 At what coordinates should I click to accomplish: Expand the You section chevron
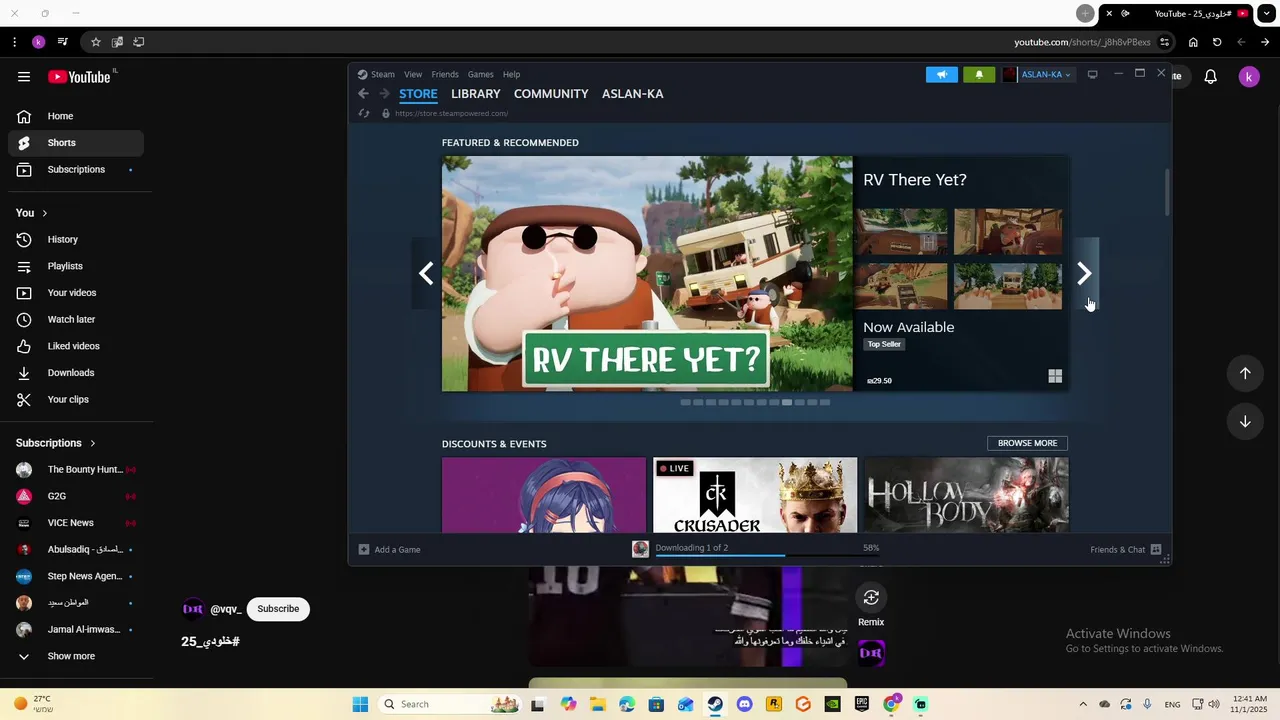coord(44,213)
